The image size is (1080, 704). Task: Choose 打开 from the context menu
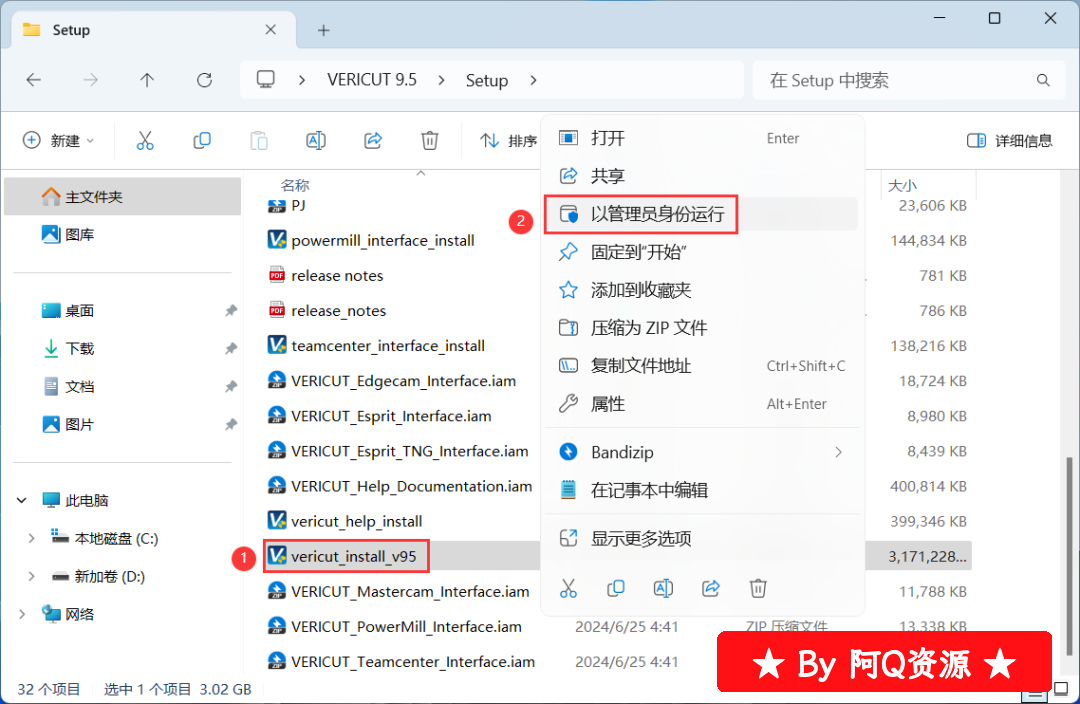701,138
